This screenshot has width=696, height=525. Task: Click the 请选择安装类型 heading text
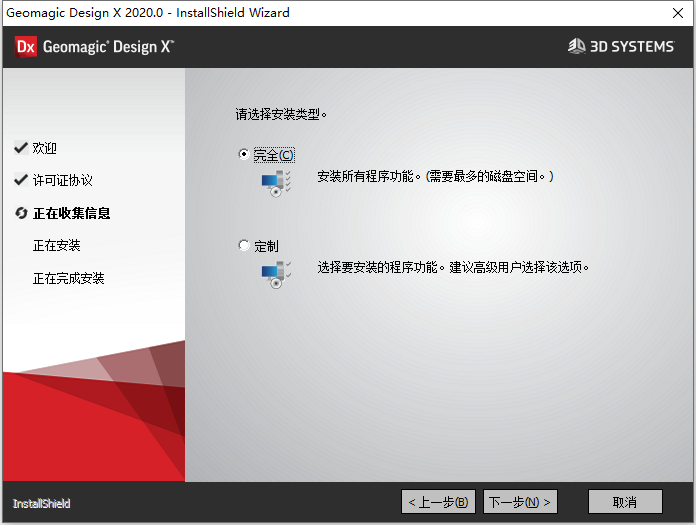tap(281, 114)
